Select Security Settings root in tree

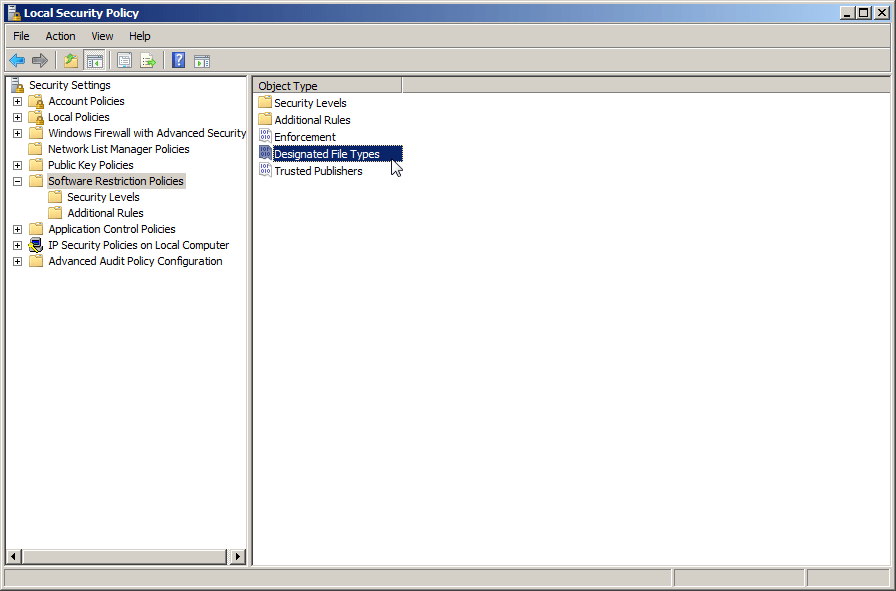70,85
